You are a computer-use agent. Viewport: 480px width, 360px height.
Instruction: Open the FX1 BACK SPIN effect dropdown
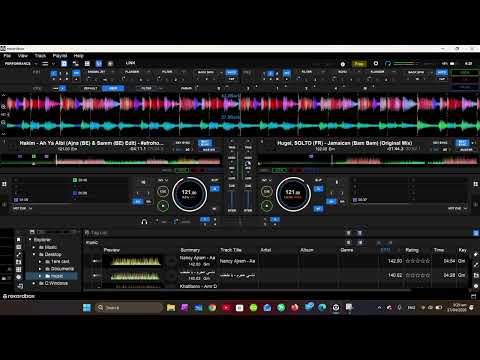[x=209, y=72]
